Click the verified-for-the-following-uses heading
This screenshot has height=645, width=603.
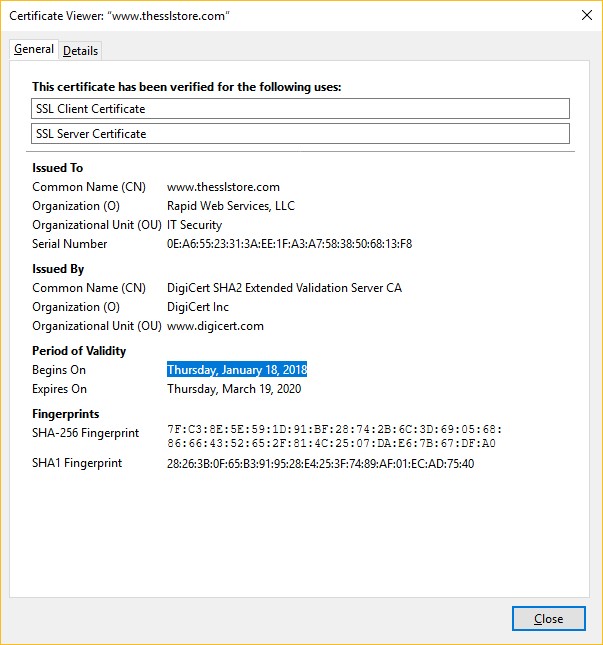click(x=187, y=87)
